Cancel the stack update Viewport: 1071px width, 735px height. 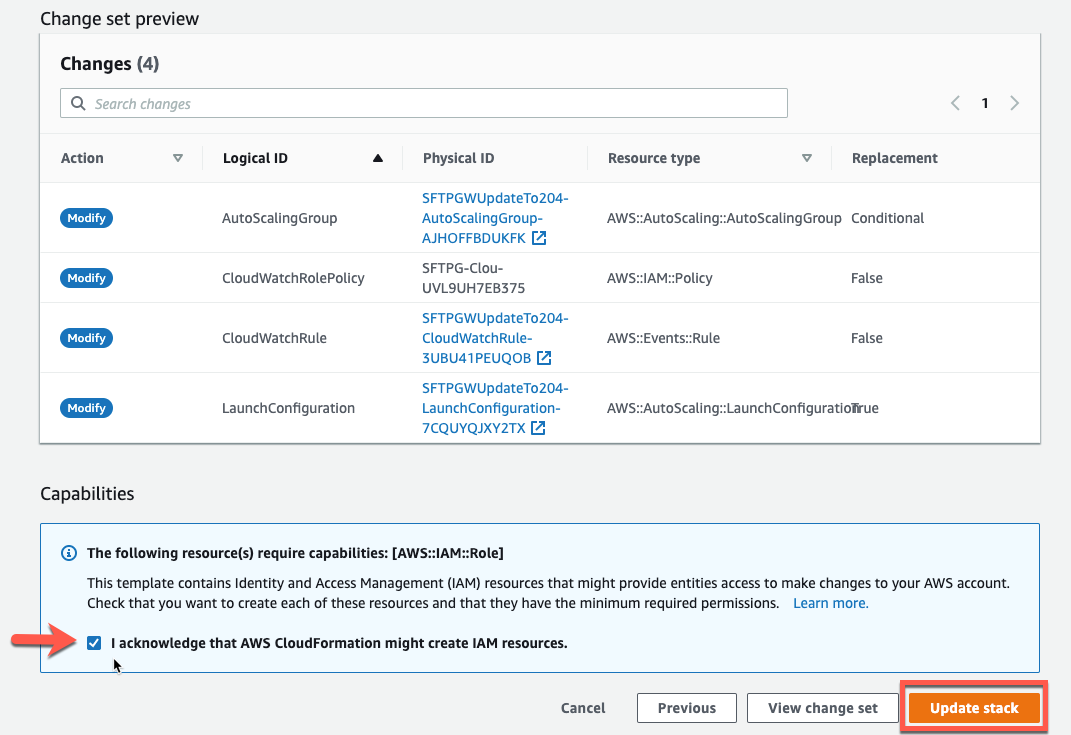(583, 708)
